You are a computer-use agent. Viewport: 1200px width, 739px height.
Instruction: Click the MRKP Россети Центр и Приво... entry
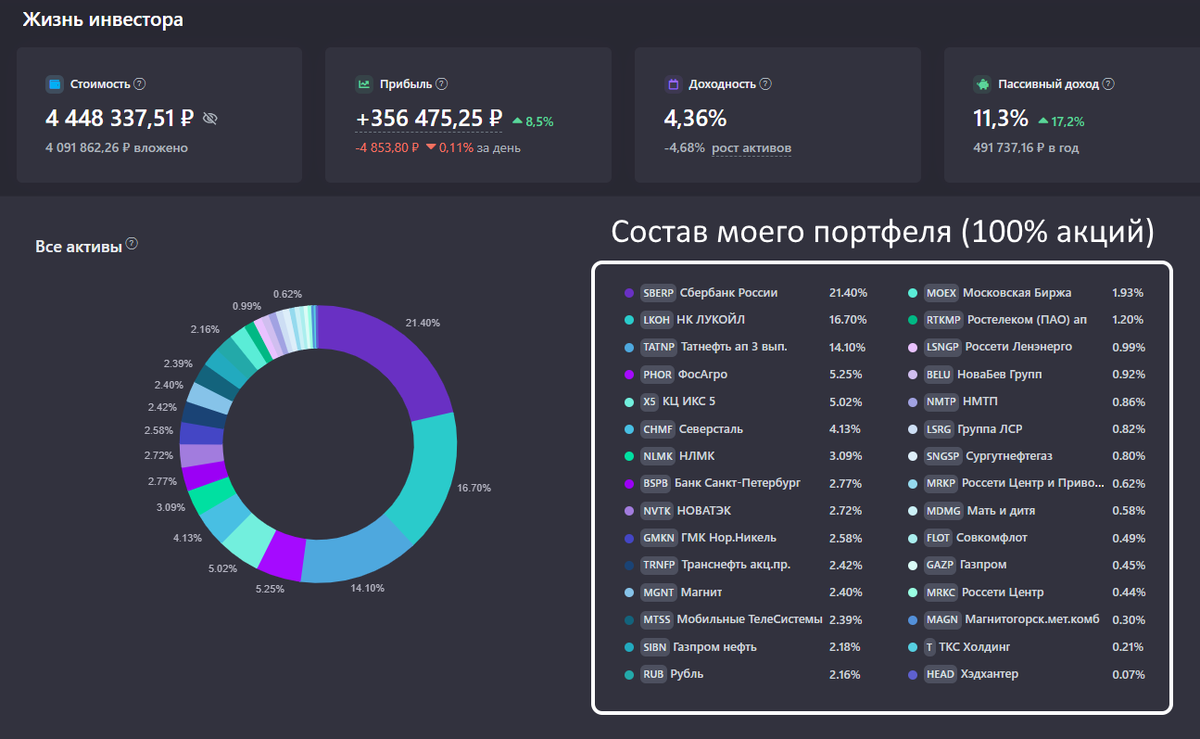click(x=1027, y=483)
